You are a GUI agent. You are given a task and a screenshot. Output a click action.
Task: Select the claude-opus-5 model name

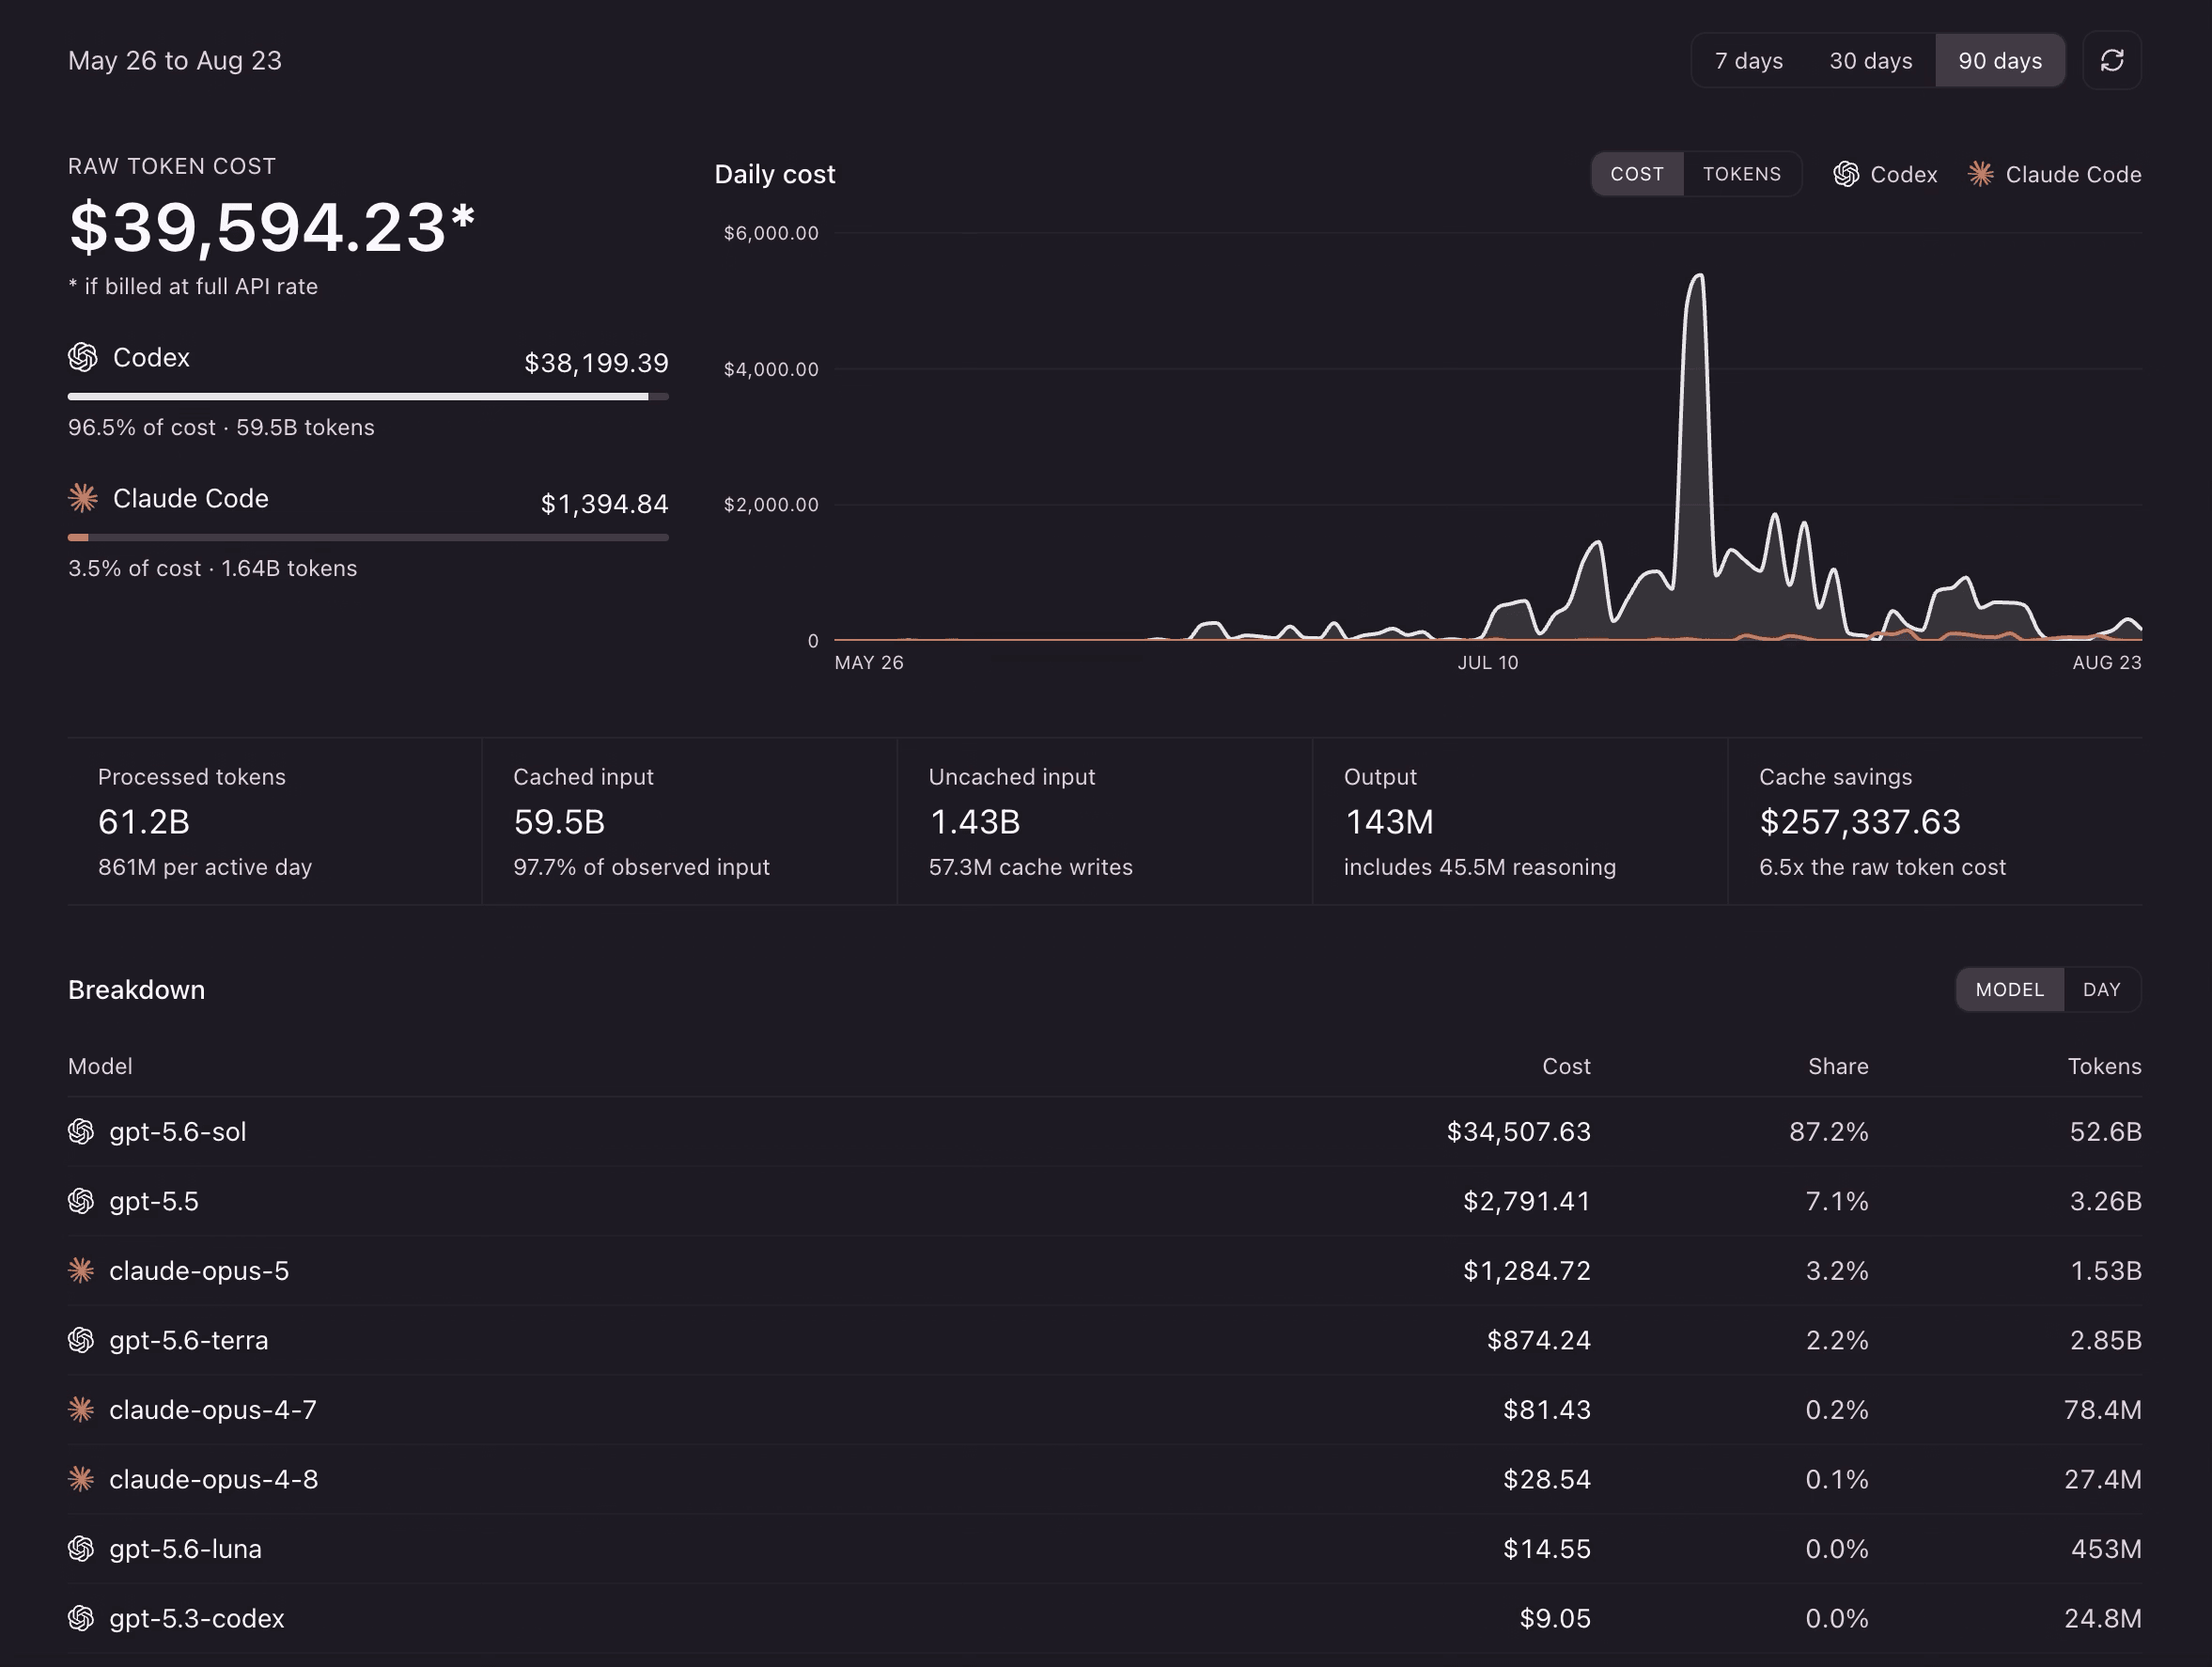coord(199,1270)
